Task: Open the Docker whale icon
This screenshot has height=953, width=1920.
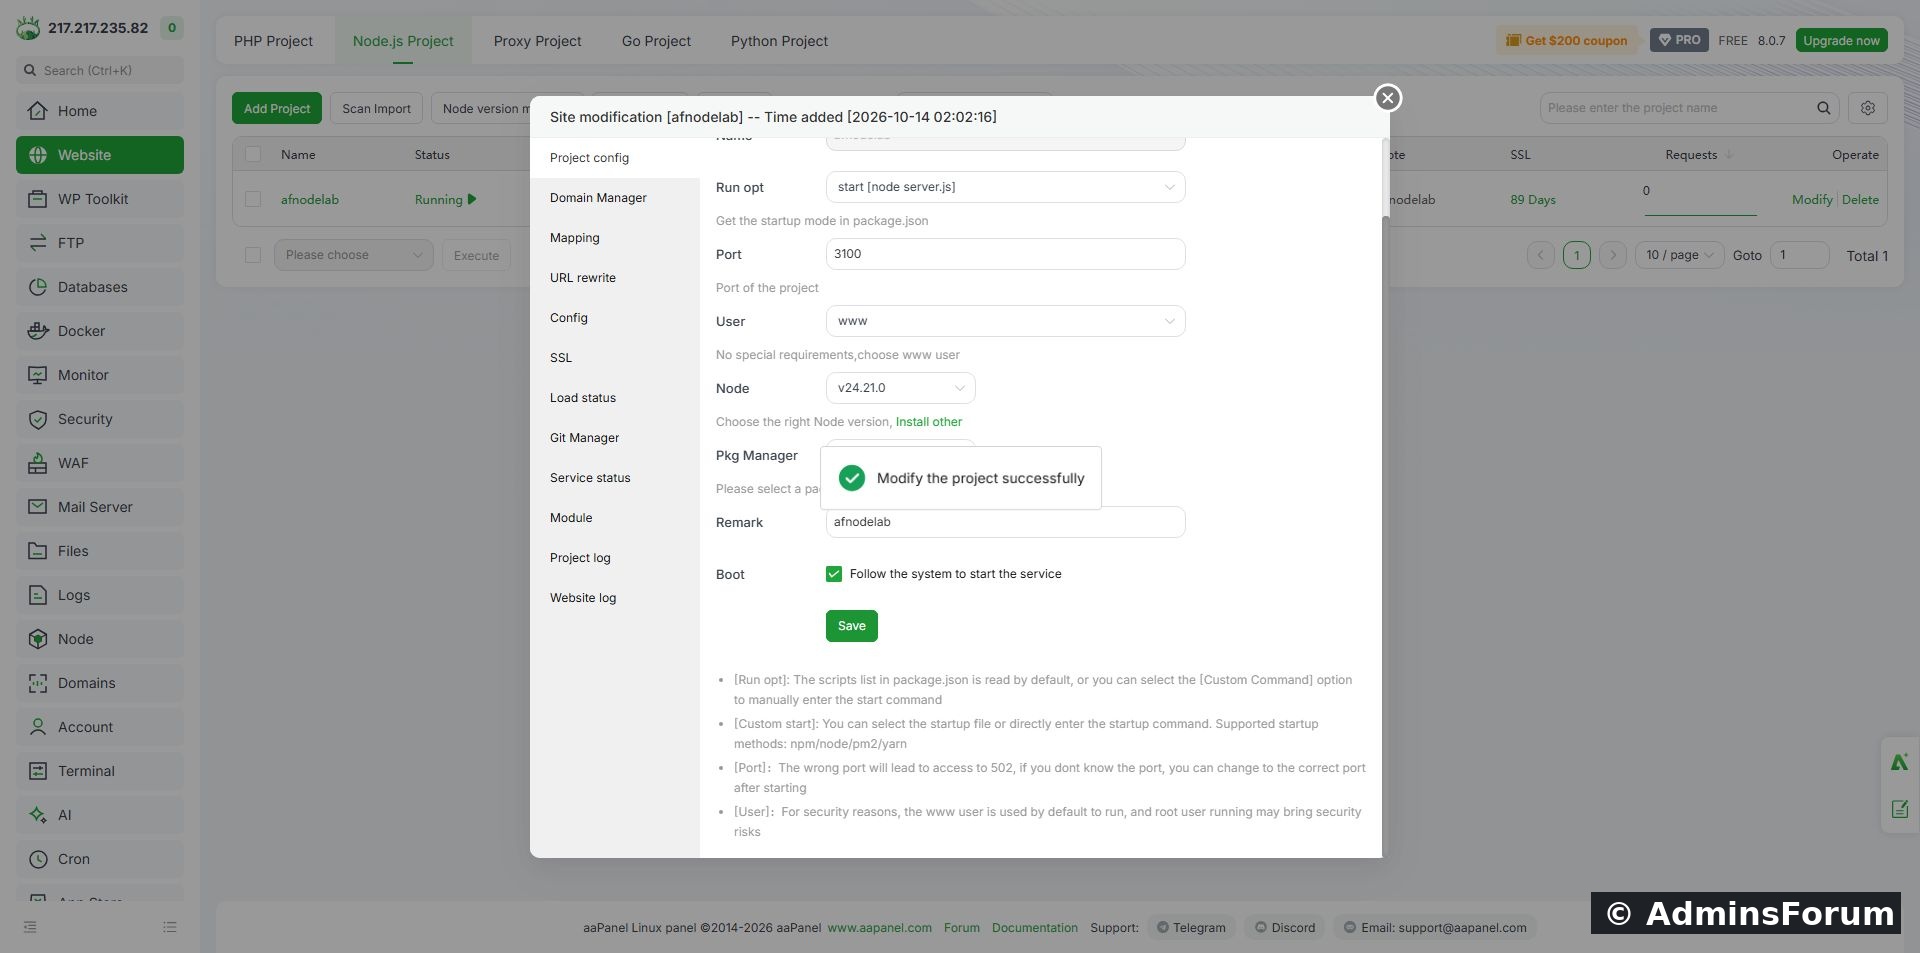Action: [38, 331]
